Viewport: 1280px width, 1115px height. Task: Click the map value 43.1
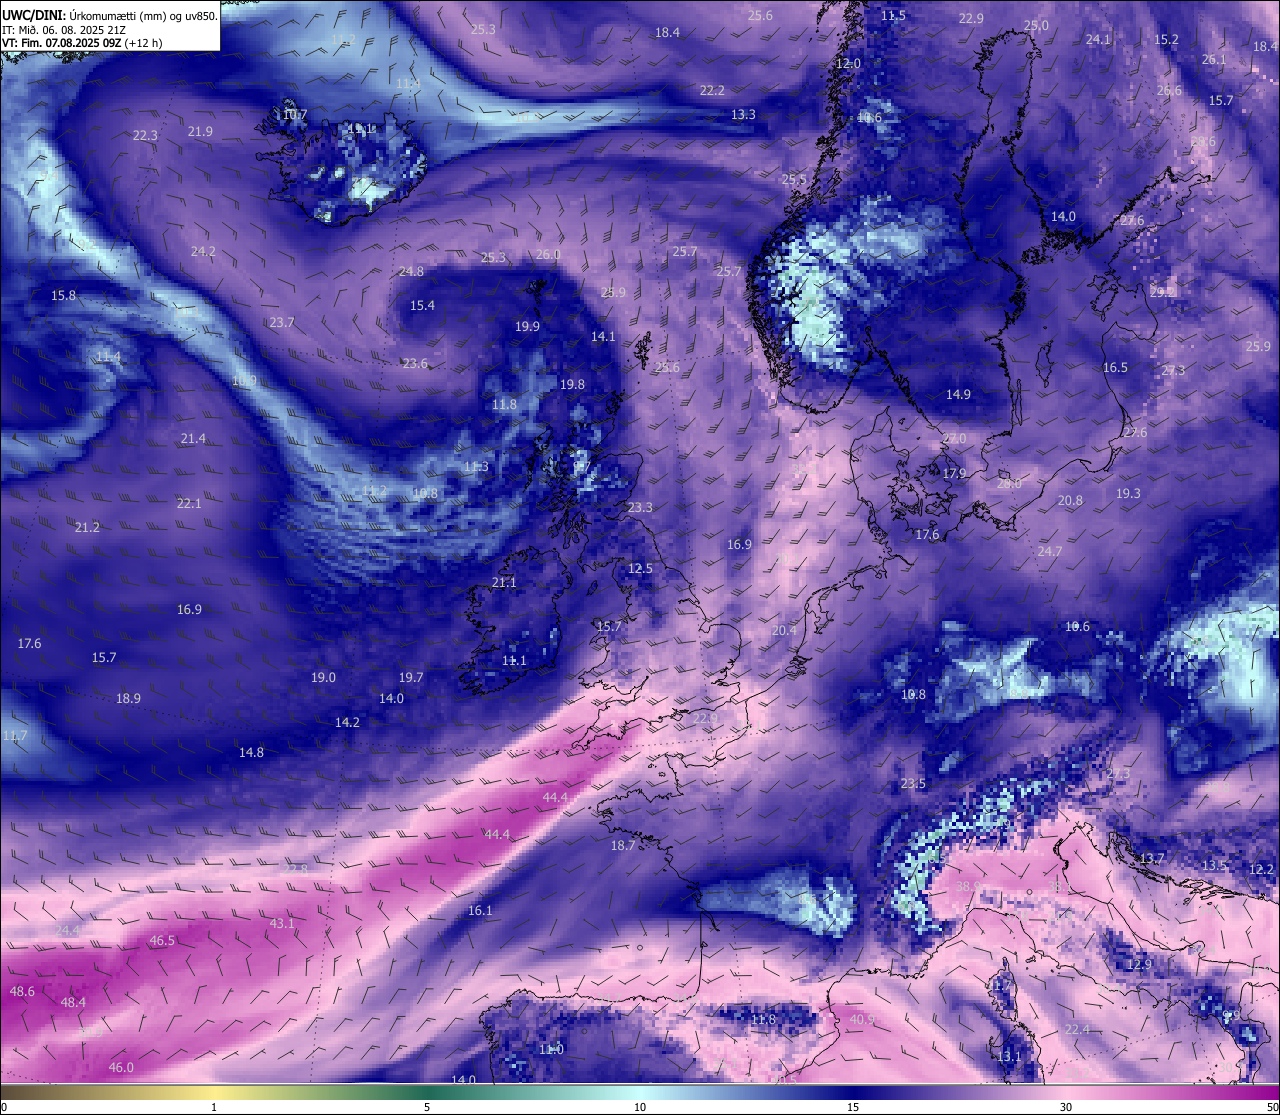pyautogui.click(x=282, y=923)
